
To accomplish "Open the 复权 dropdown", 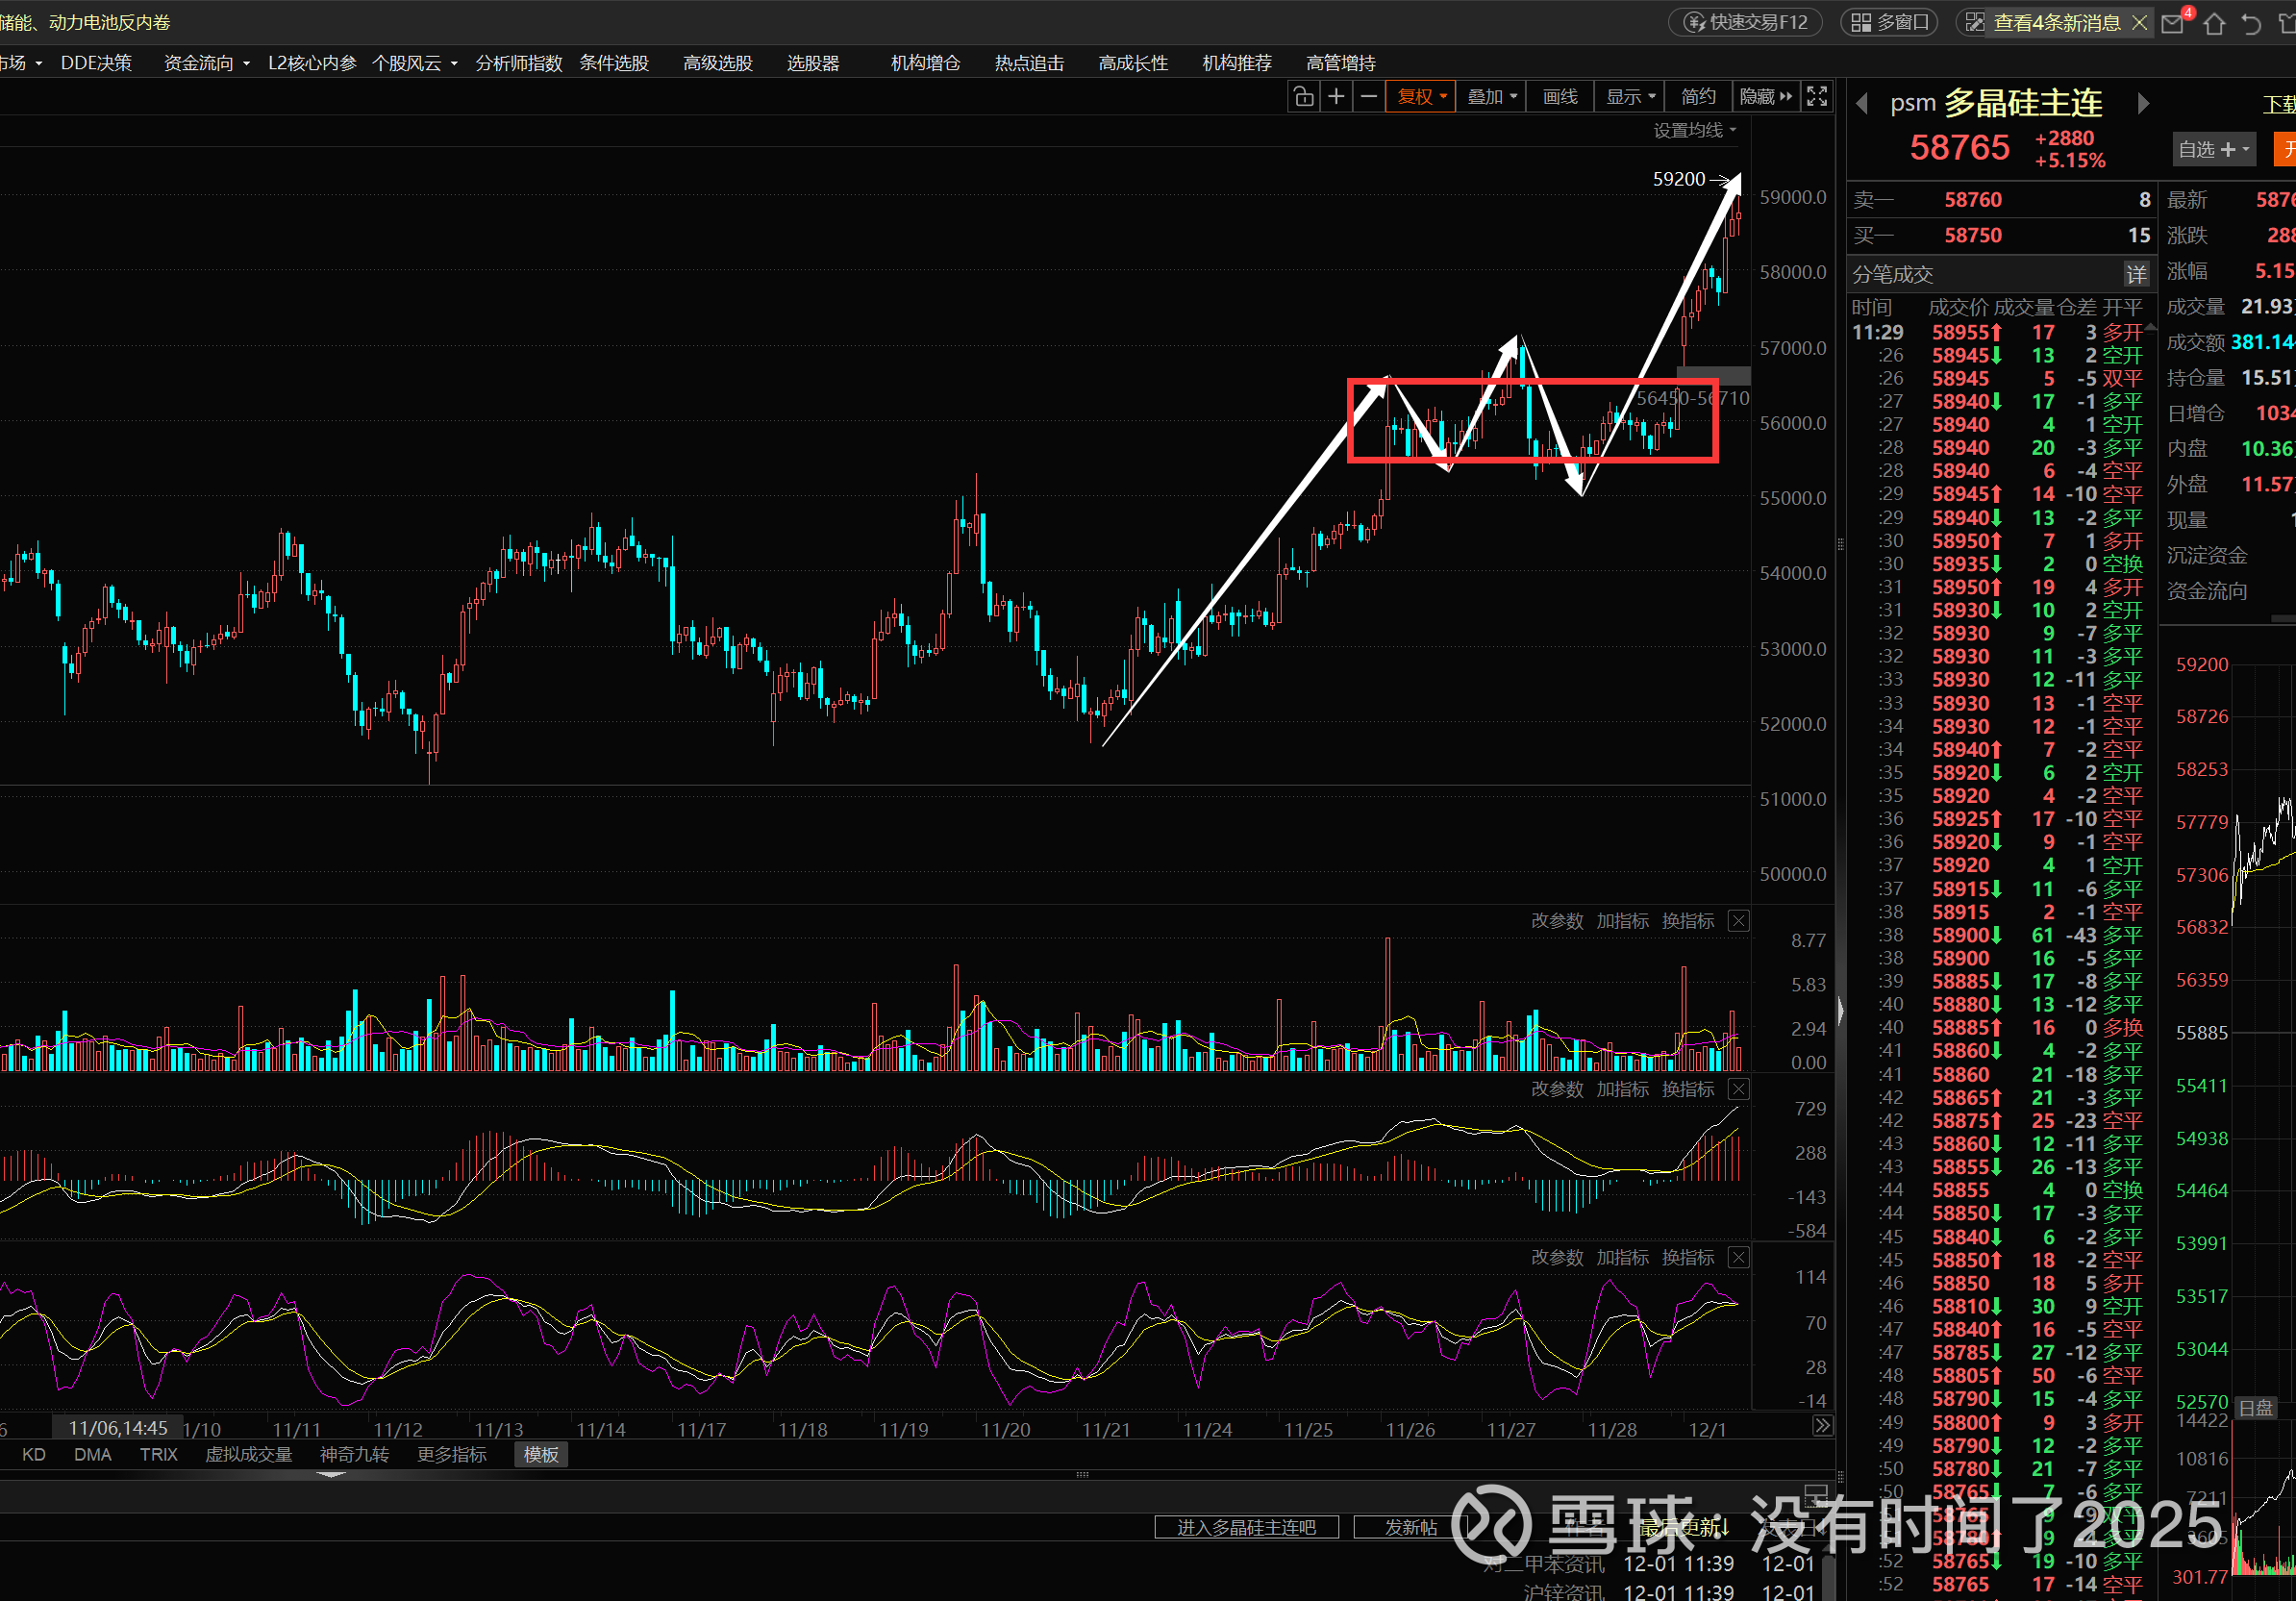I will (x=1421, y=97).
